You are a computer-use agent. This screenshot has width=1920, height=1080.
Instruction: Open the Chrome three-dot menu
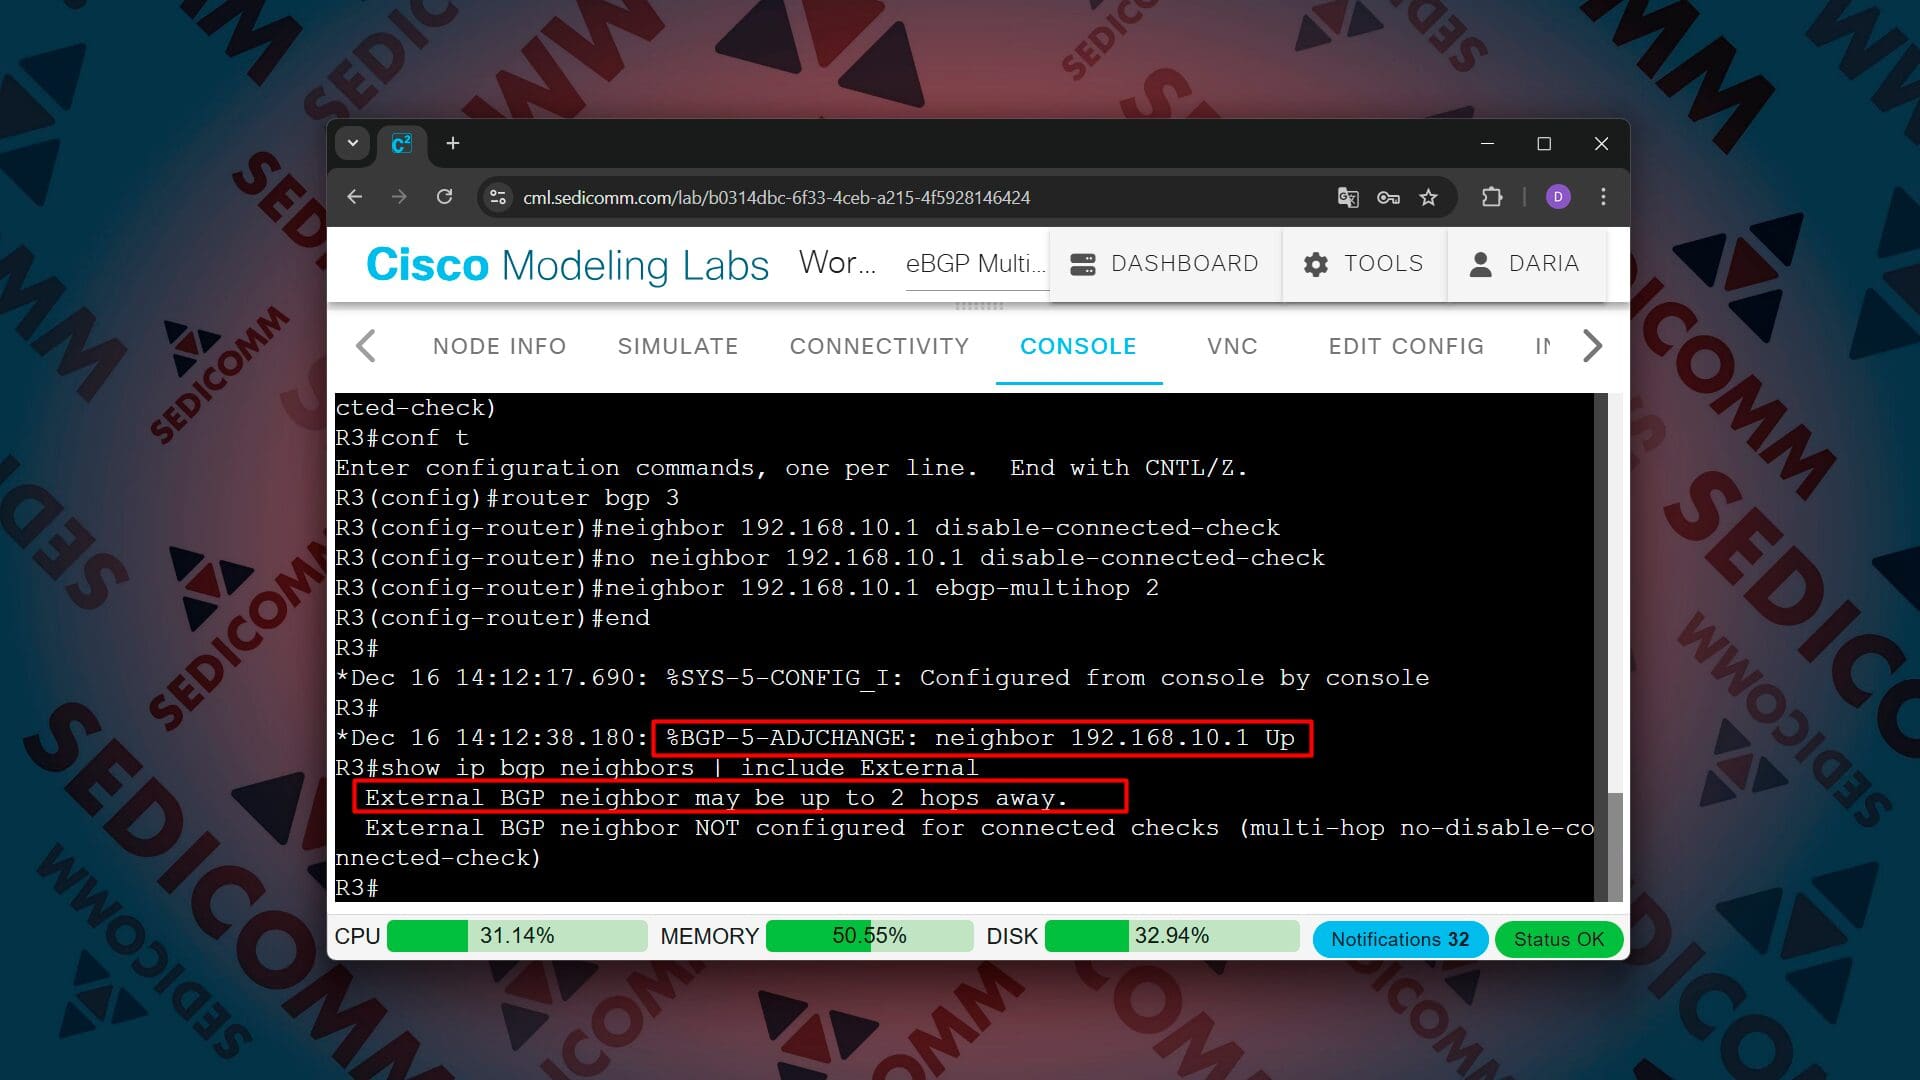[x=1603, y=197]
